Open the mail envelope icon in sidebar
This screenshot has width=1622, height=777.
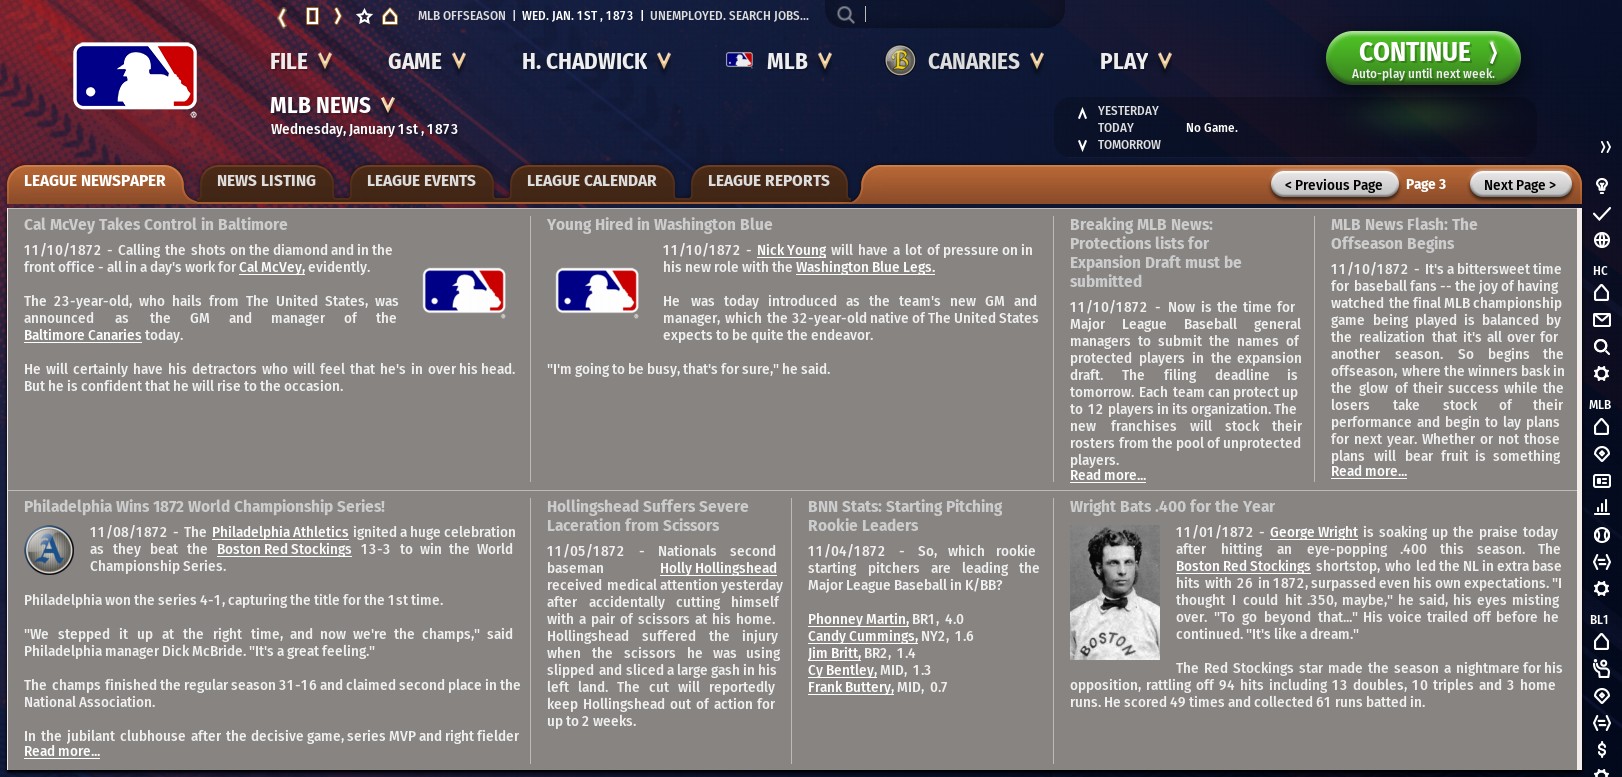(x=1601, y=320)
